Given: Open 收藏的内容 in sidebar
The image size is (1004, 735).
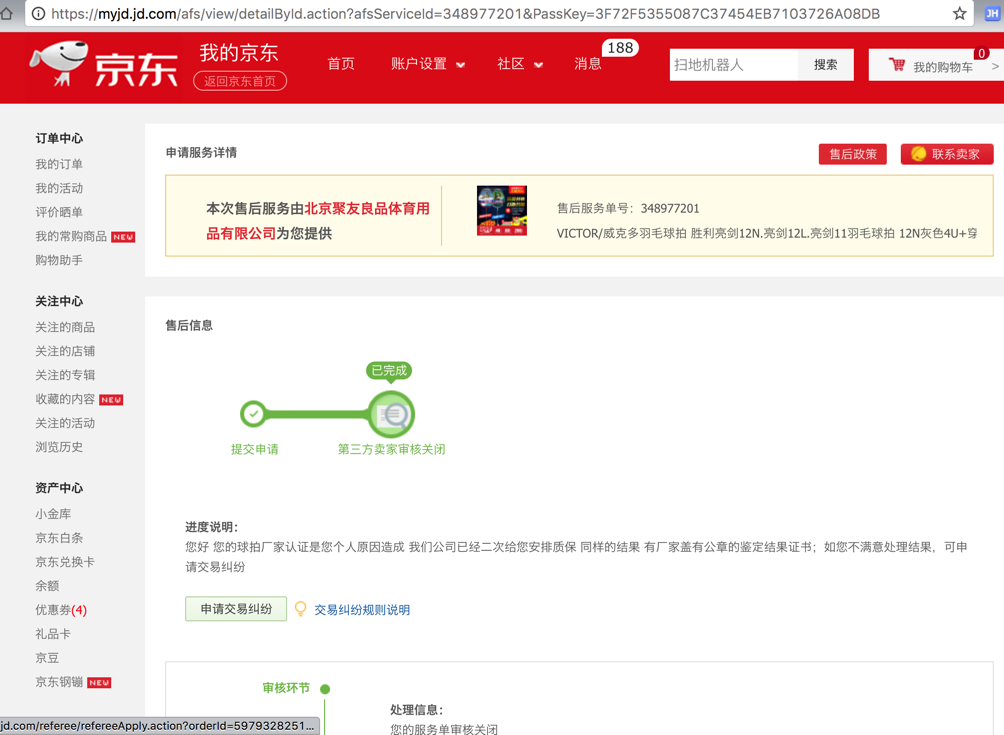Looking at the screenshot, I should coord(65,399).
